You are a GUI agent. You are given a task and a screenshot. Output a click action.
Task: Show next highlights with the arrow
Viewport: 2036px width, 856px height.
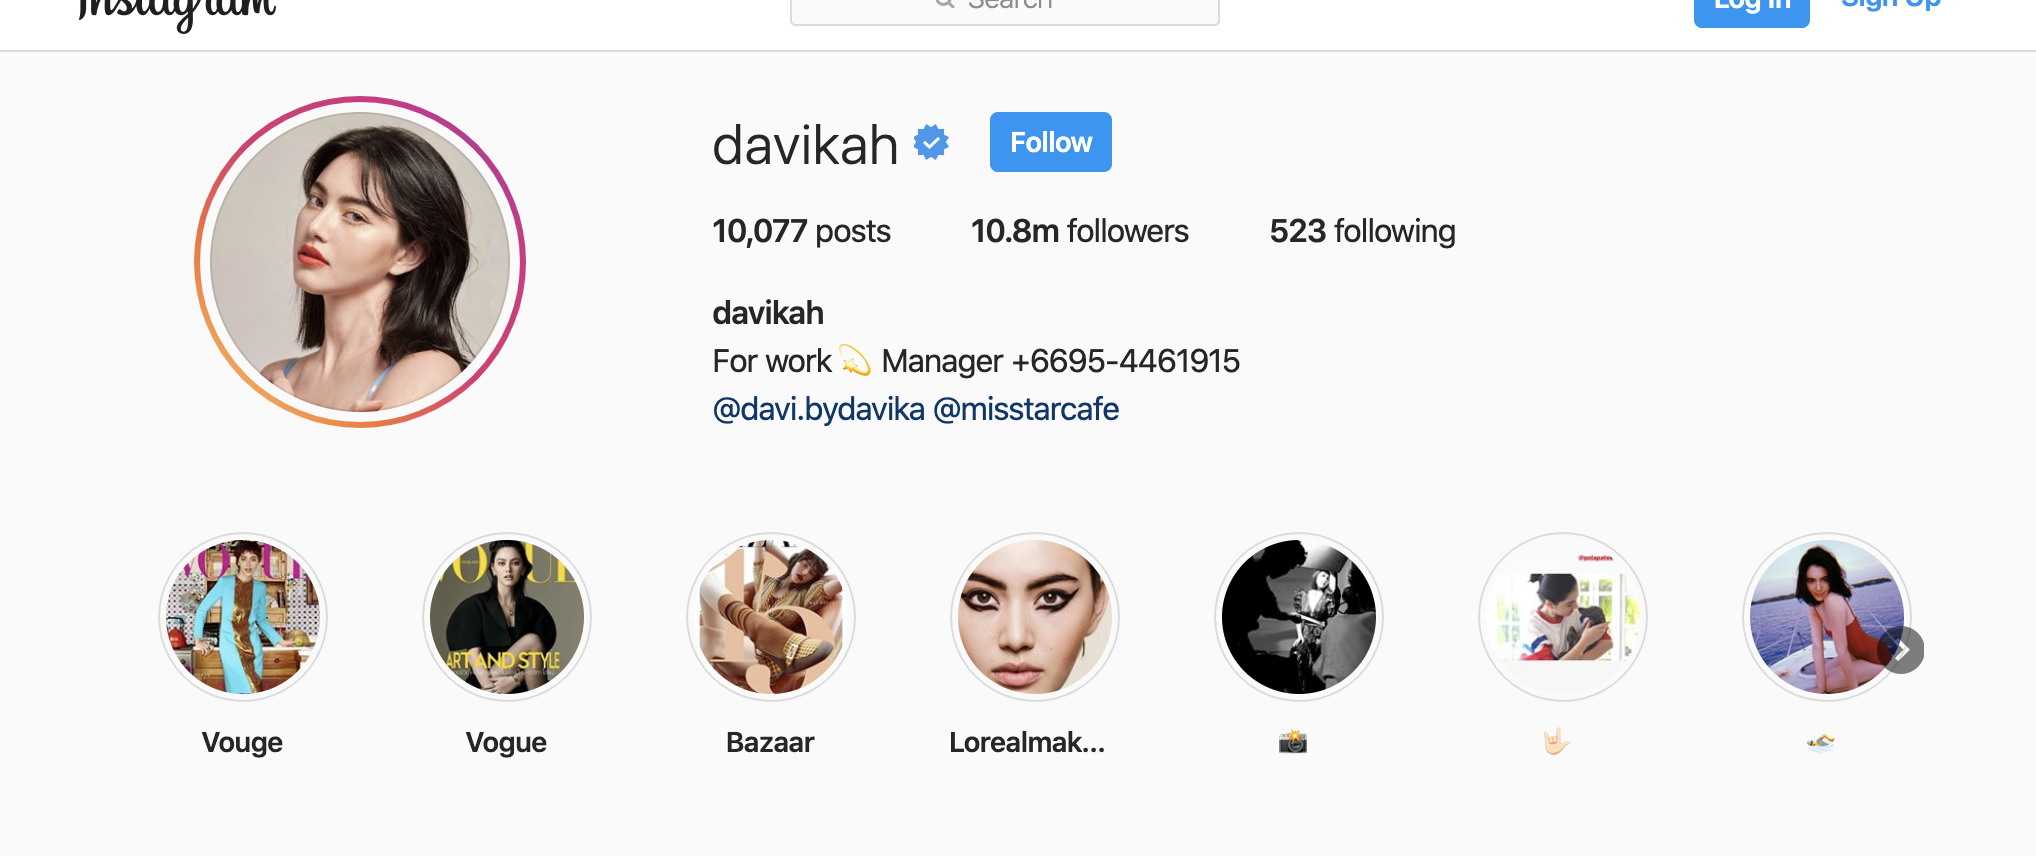coord(1901,650)
